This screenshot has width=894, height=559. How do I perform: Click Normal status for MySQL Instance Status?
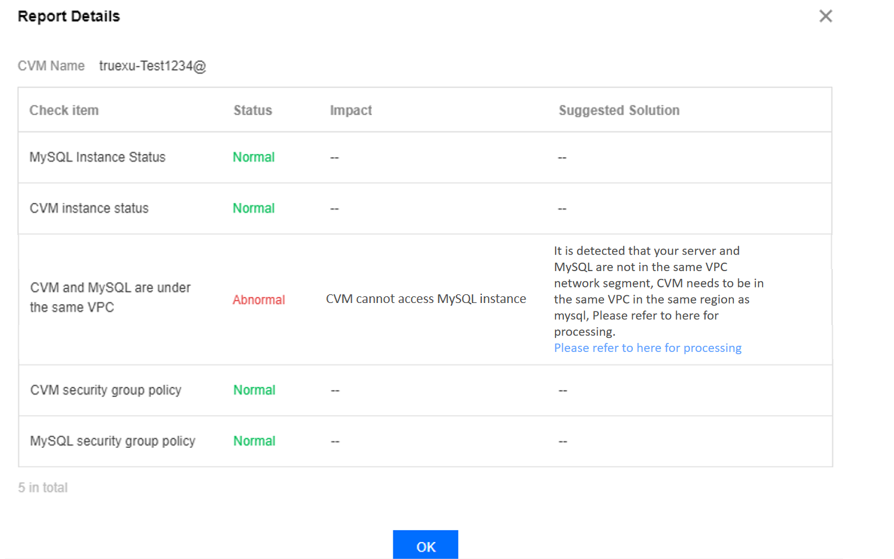254,157
